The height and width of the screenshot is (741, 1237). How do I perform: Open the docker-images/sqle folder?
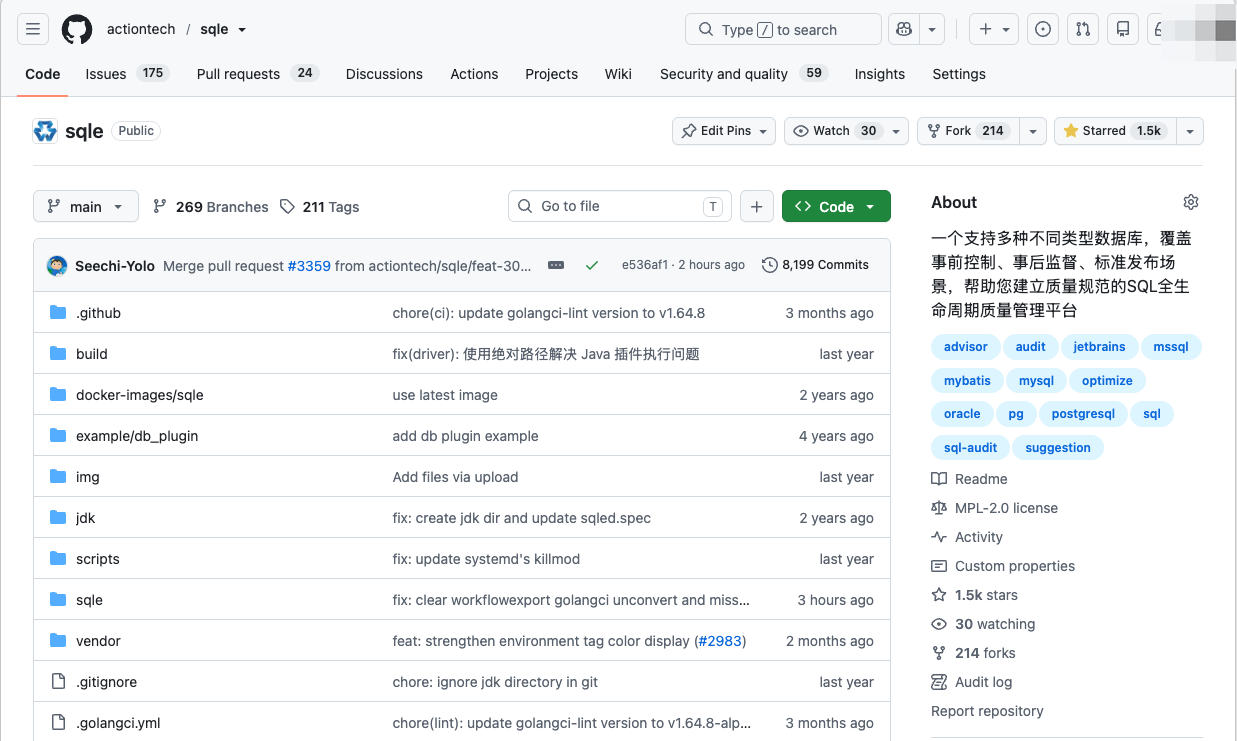coord(140,395)
